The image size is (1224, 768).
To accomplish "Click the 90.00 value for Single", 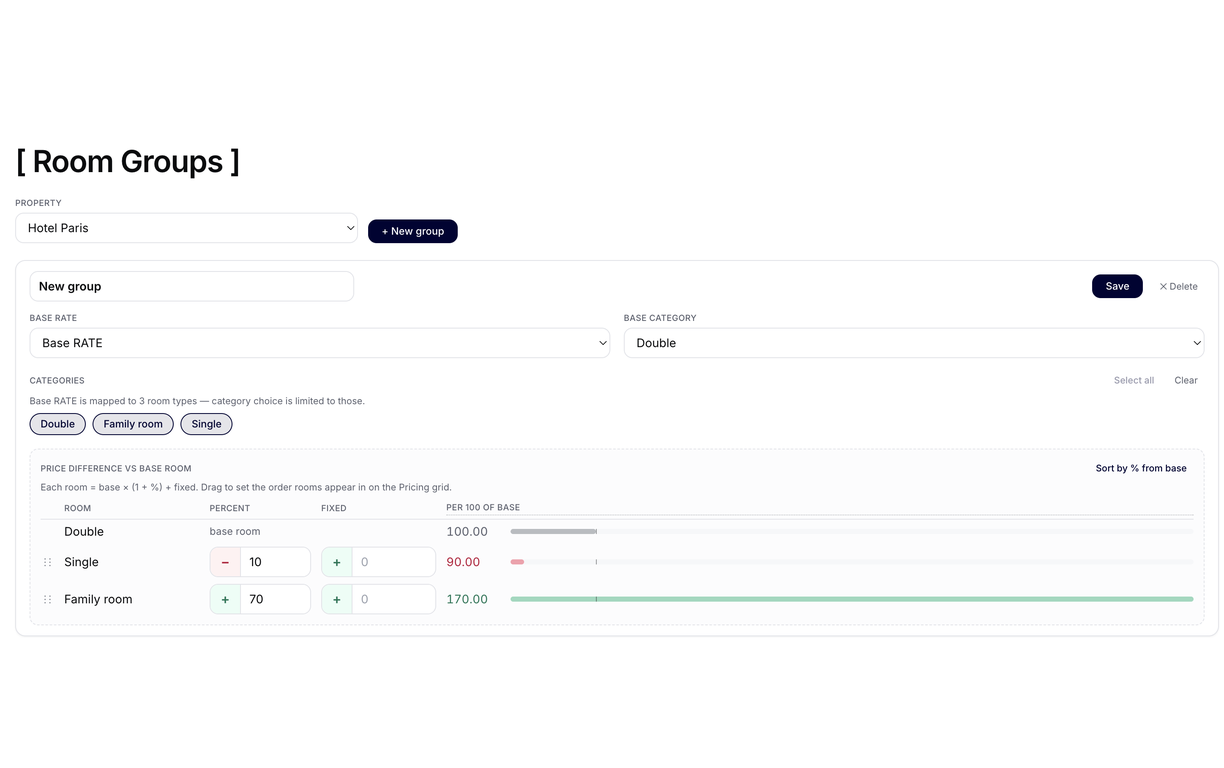I will point(463,562).
